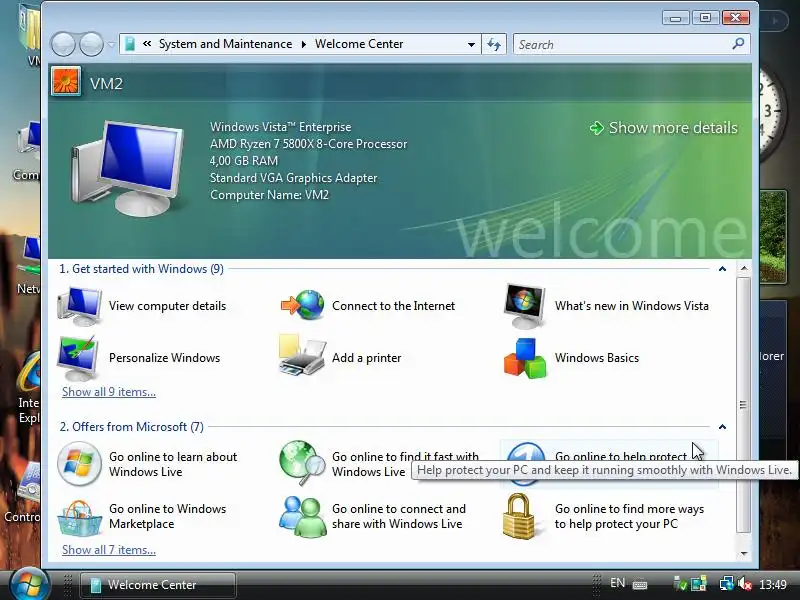Click Go online to Windows Marketplace text
Image resolution: width=800 pixels, height=600 pixels.
pyautogui.click(x=167, y=516)
